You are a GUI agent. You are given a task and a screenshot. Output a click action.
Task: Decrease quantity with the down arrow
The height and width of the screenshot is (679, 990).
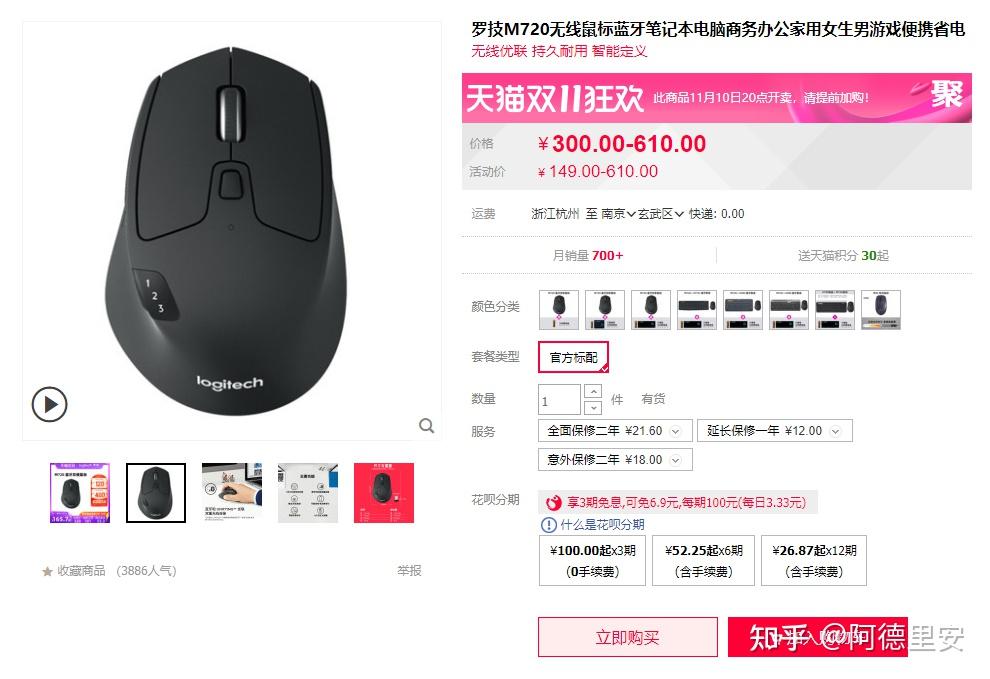coord(593,408)
